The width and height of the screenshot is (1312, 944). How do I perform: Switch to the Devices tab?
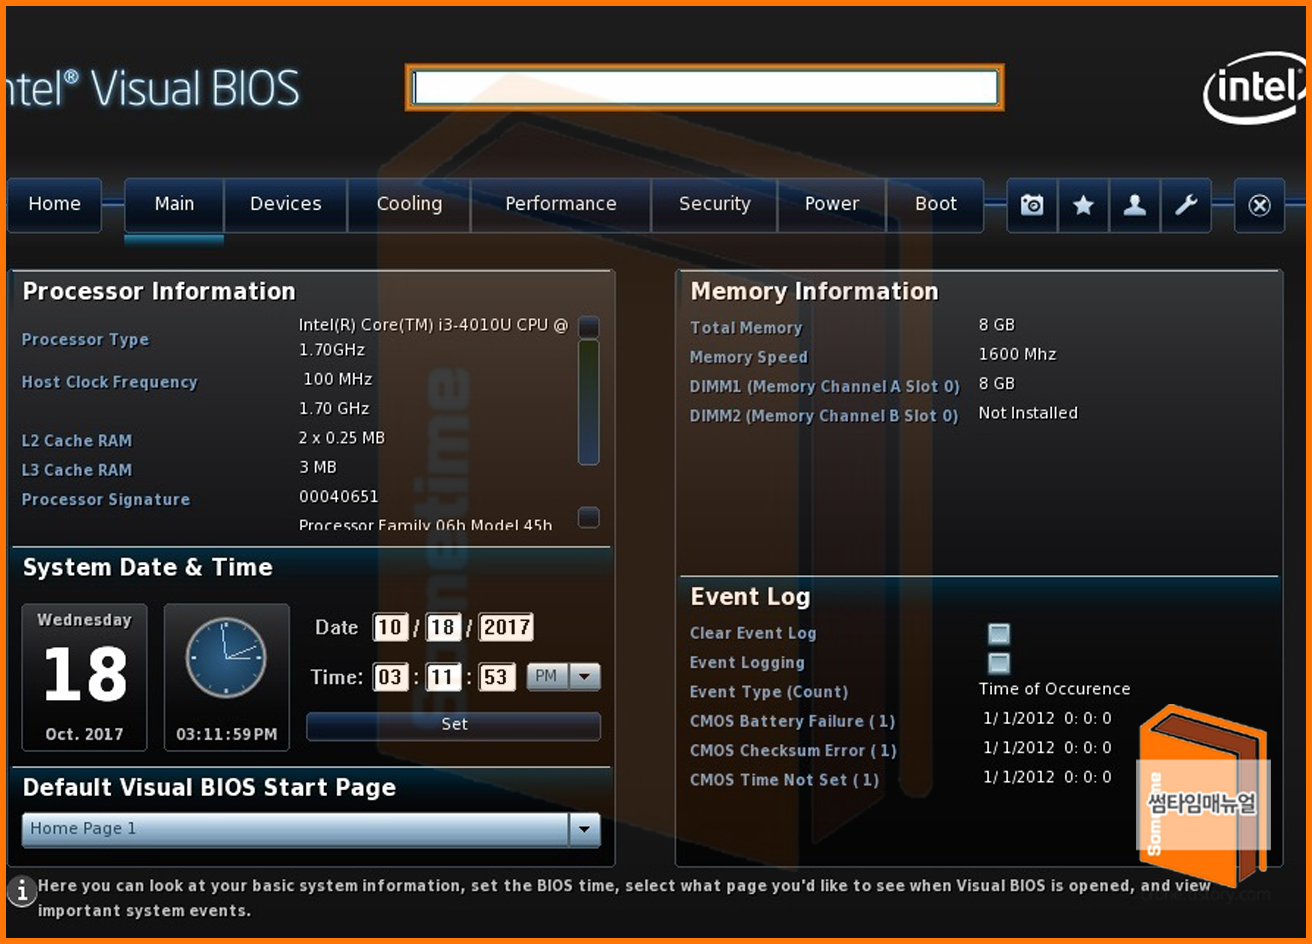(285, 205)
